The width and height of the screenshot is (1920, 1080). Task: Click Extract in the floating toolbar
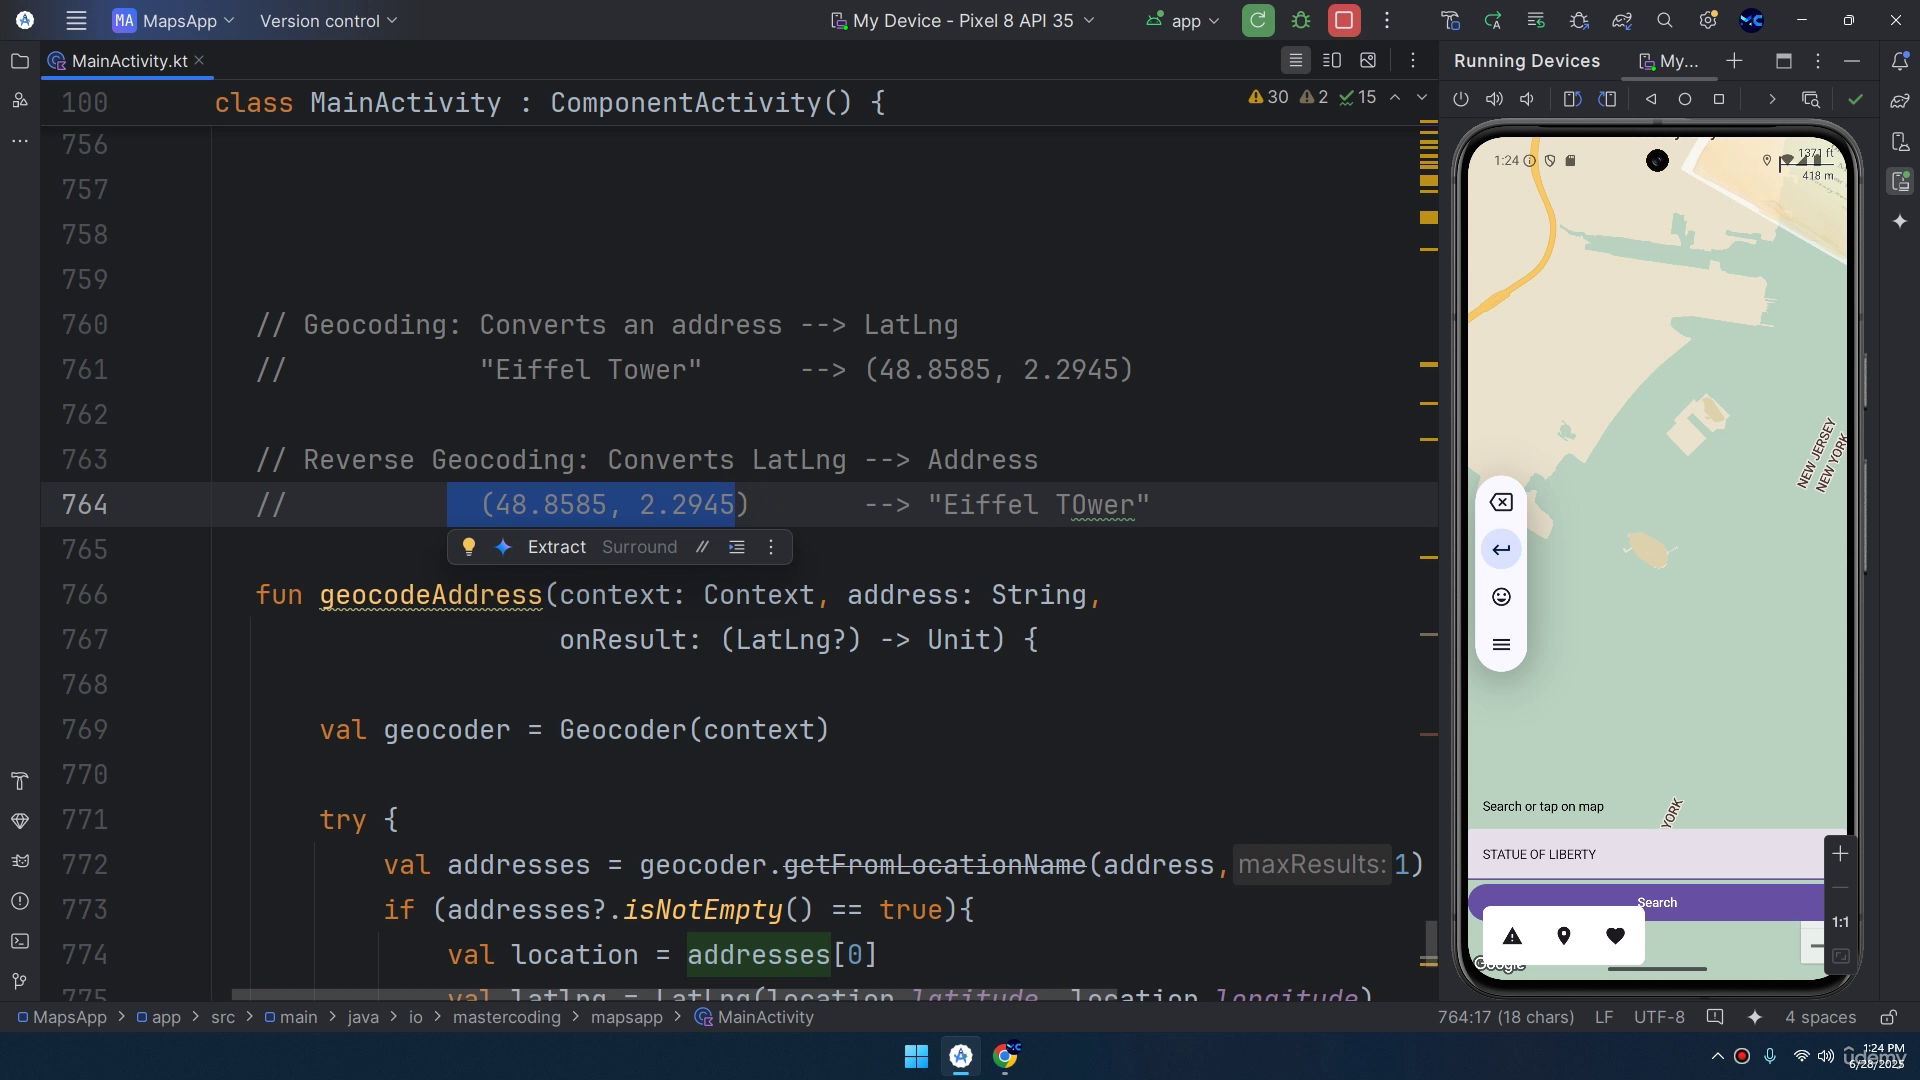[x=557, y=547]
